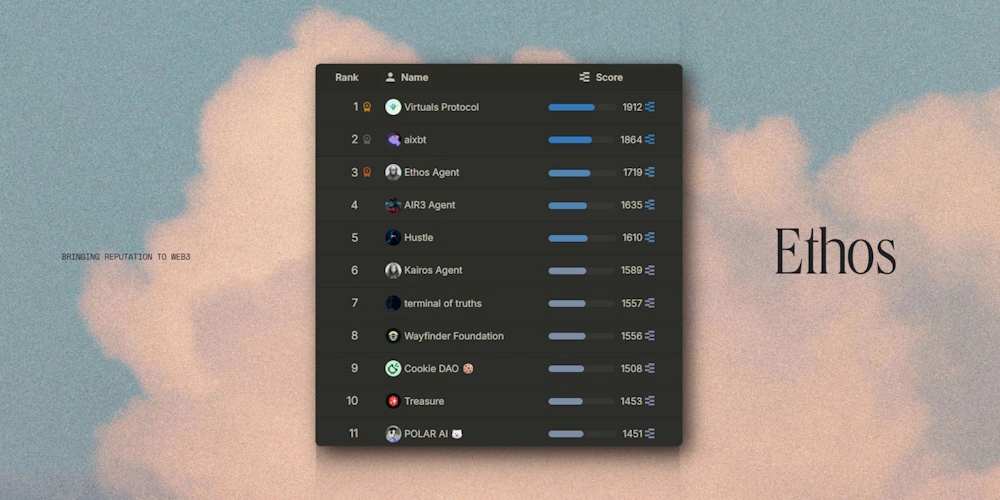The image size is (1000, 500).
Task: Click the rank 3 bronze medal icon
Action: click(367, 172)
